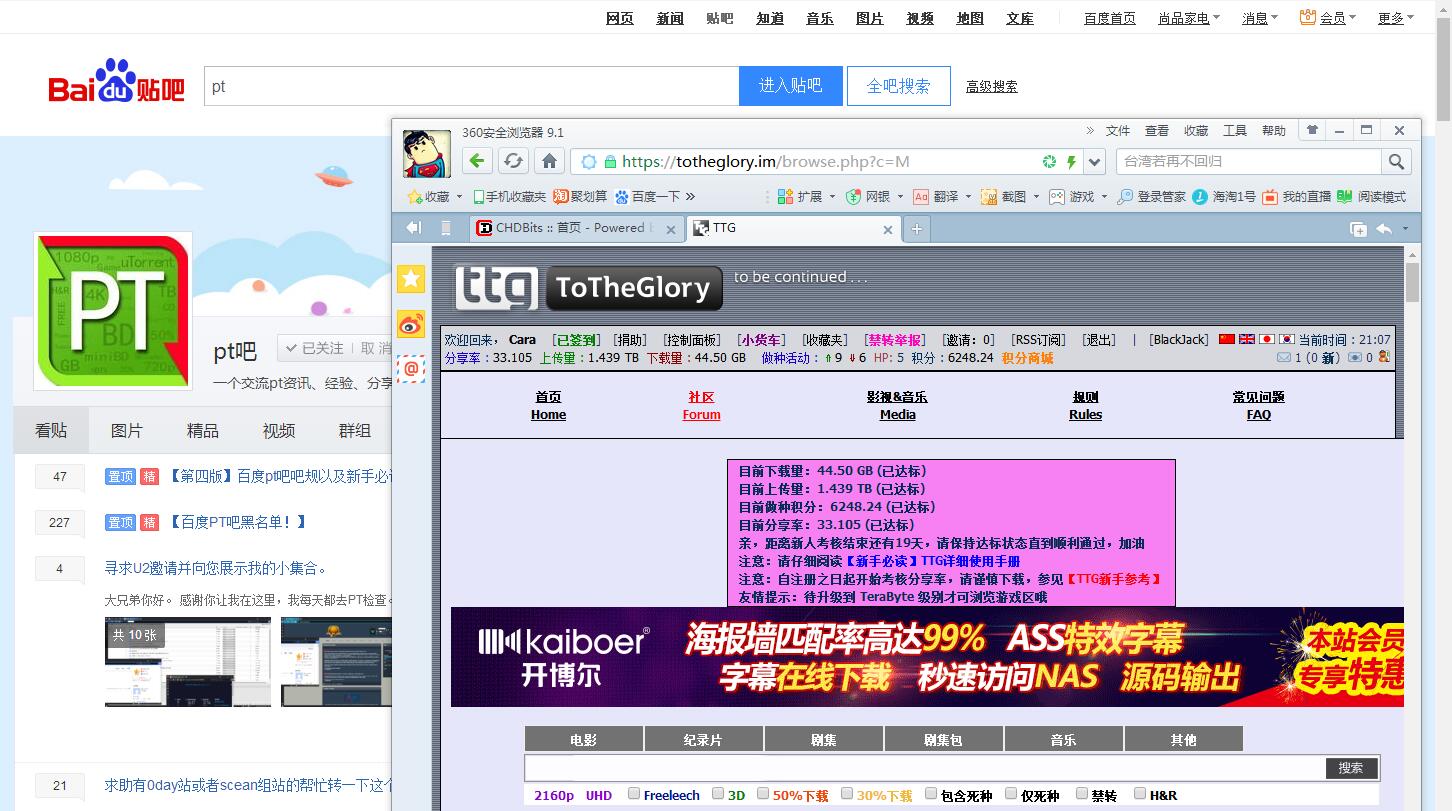This screenshot has width=1452, height=811.
Task: Select the 精品 tab in pt吧
Action: [203, 431]
